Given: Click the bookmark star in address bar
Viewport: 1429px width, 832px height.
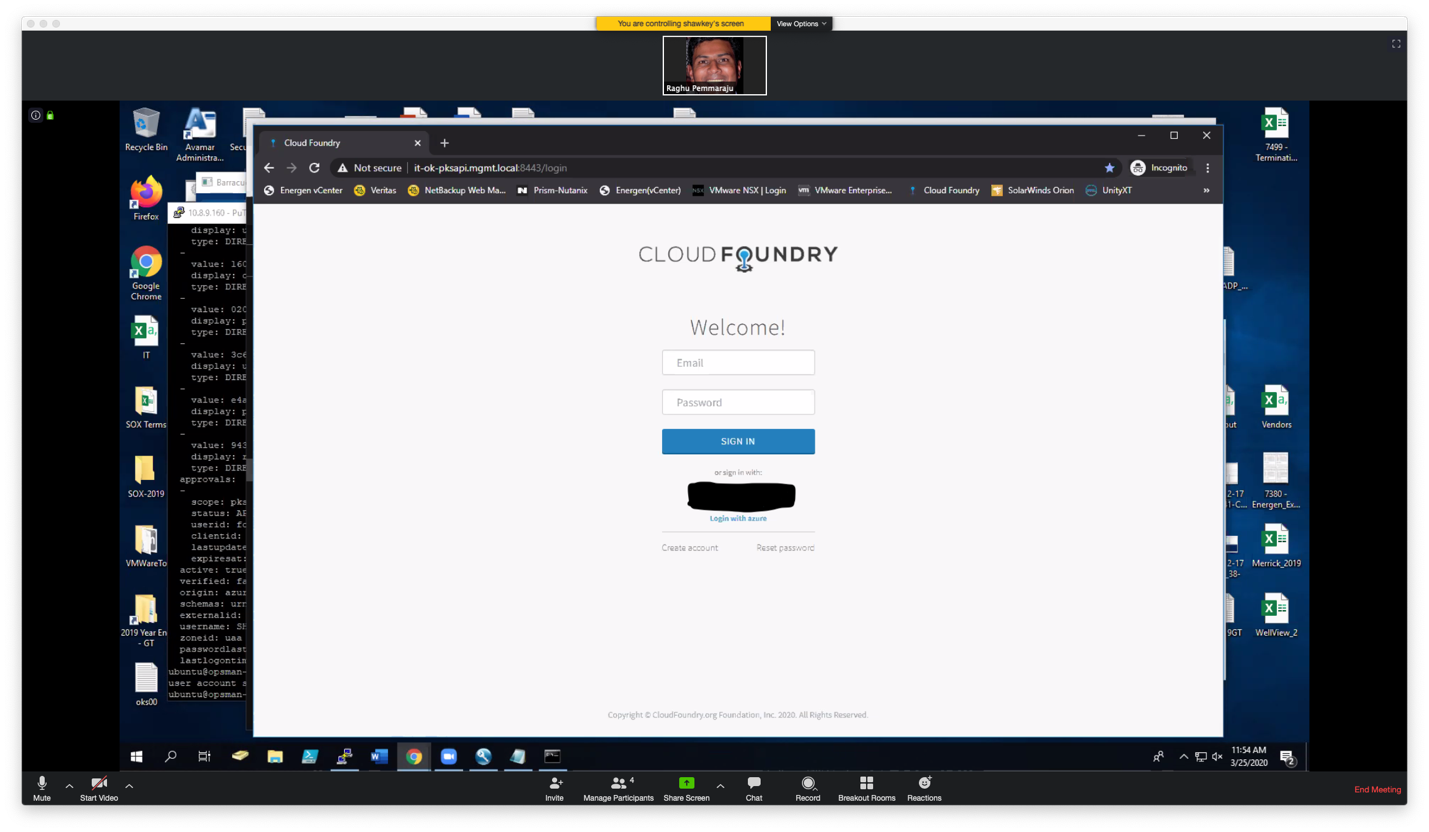Looking at the screenshot, I should tap(1109, 168).
